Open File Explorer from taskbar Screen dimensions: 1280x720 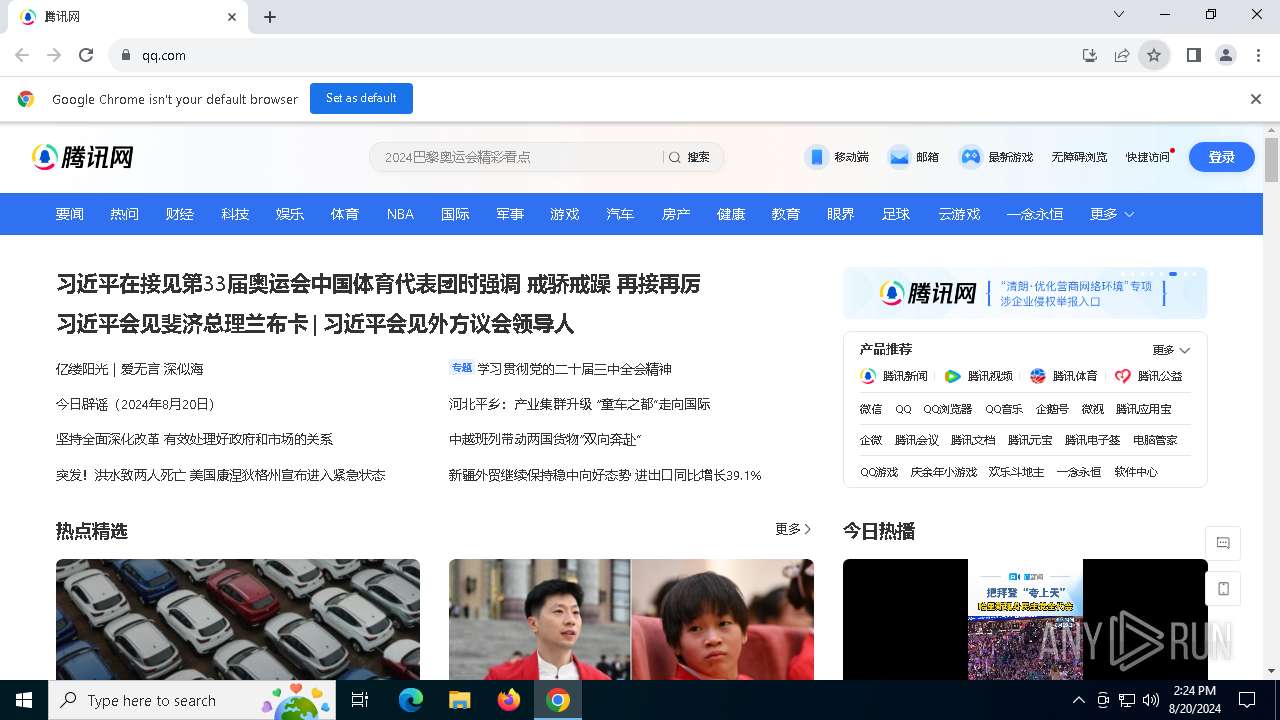point(459,700)
